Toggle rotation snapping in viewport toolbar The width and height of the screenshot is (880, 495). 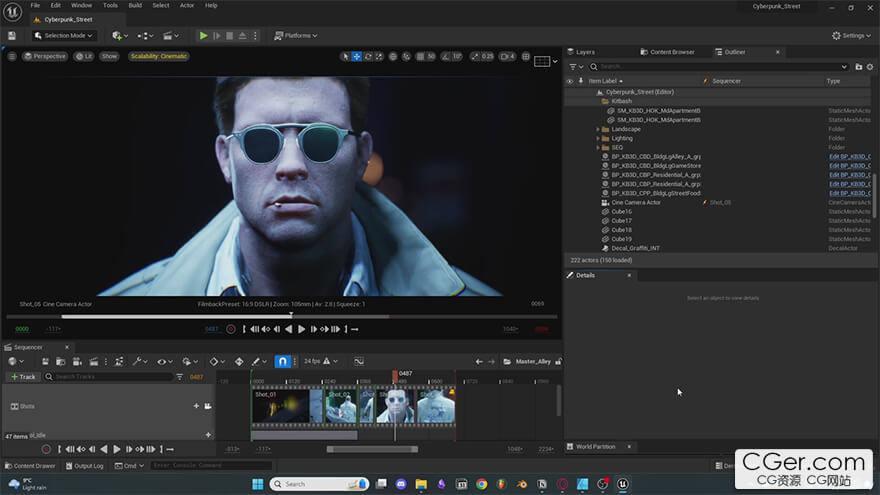[x=446, y=56]
